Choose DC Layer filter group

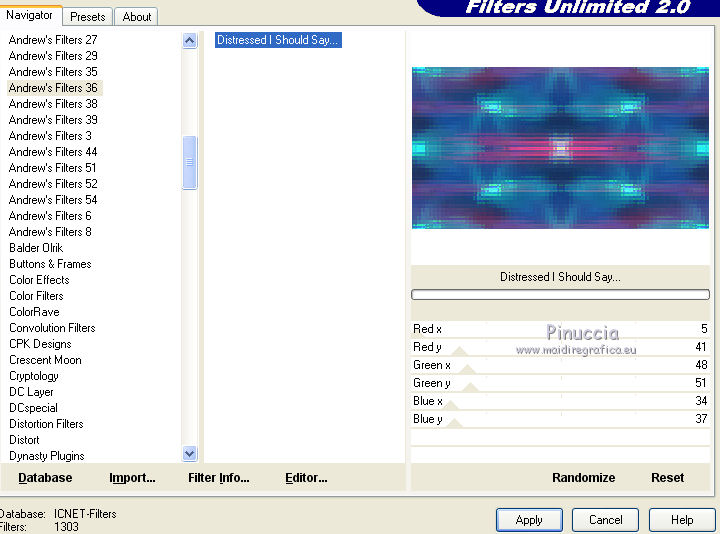[31, 392]
